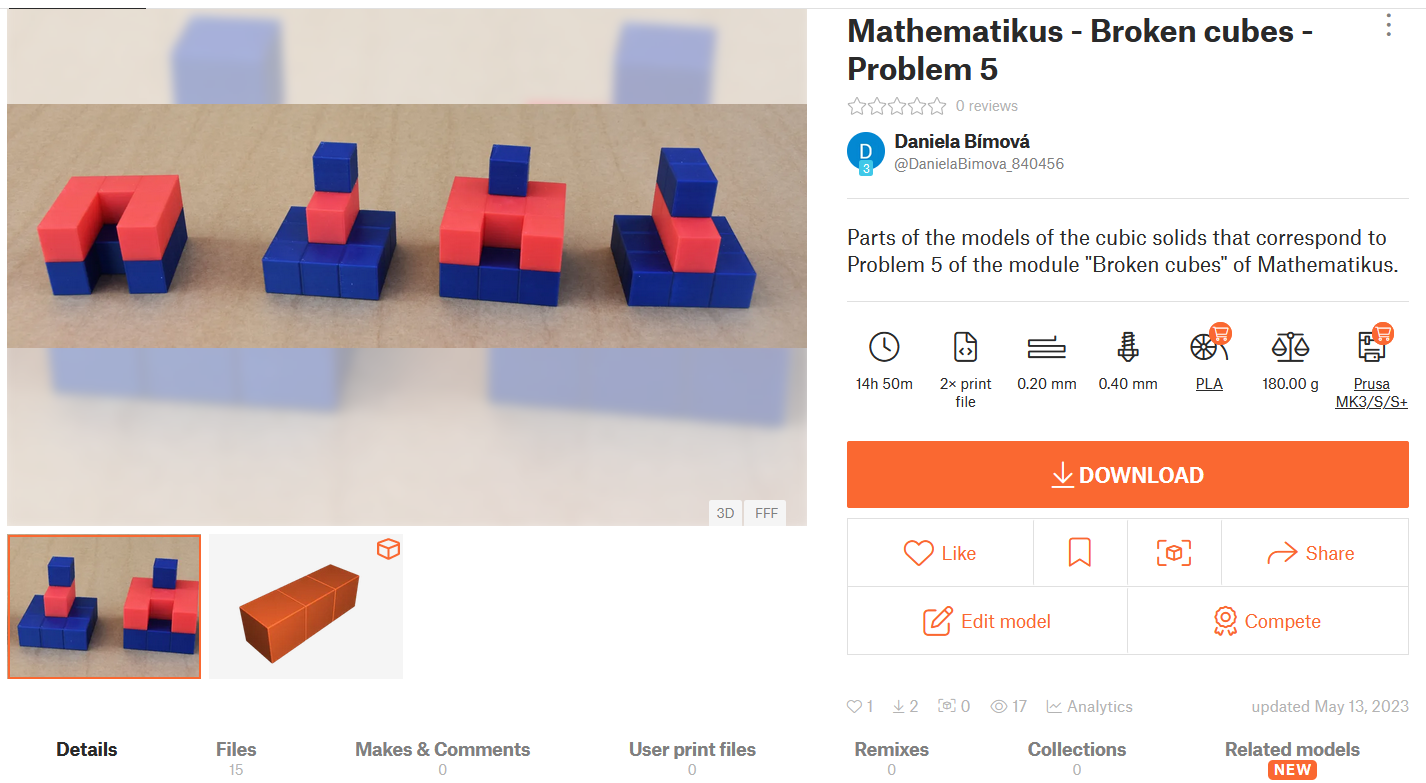Click the bookmark icon

click(1079, 553)
